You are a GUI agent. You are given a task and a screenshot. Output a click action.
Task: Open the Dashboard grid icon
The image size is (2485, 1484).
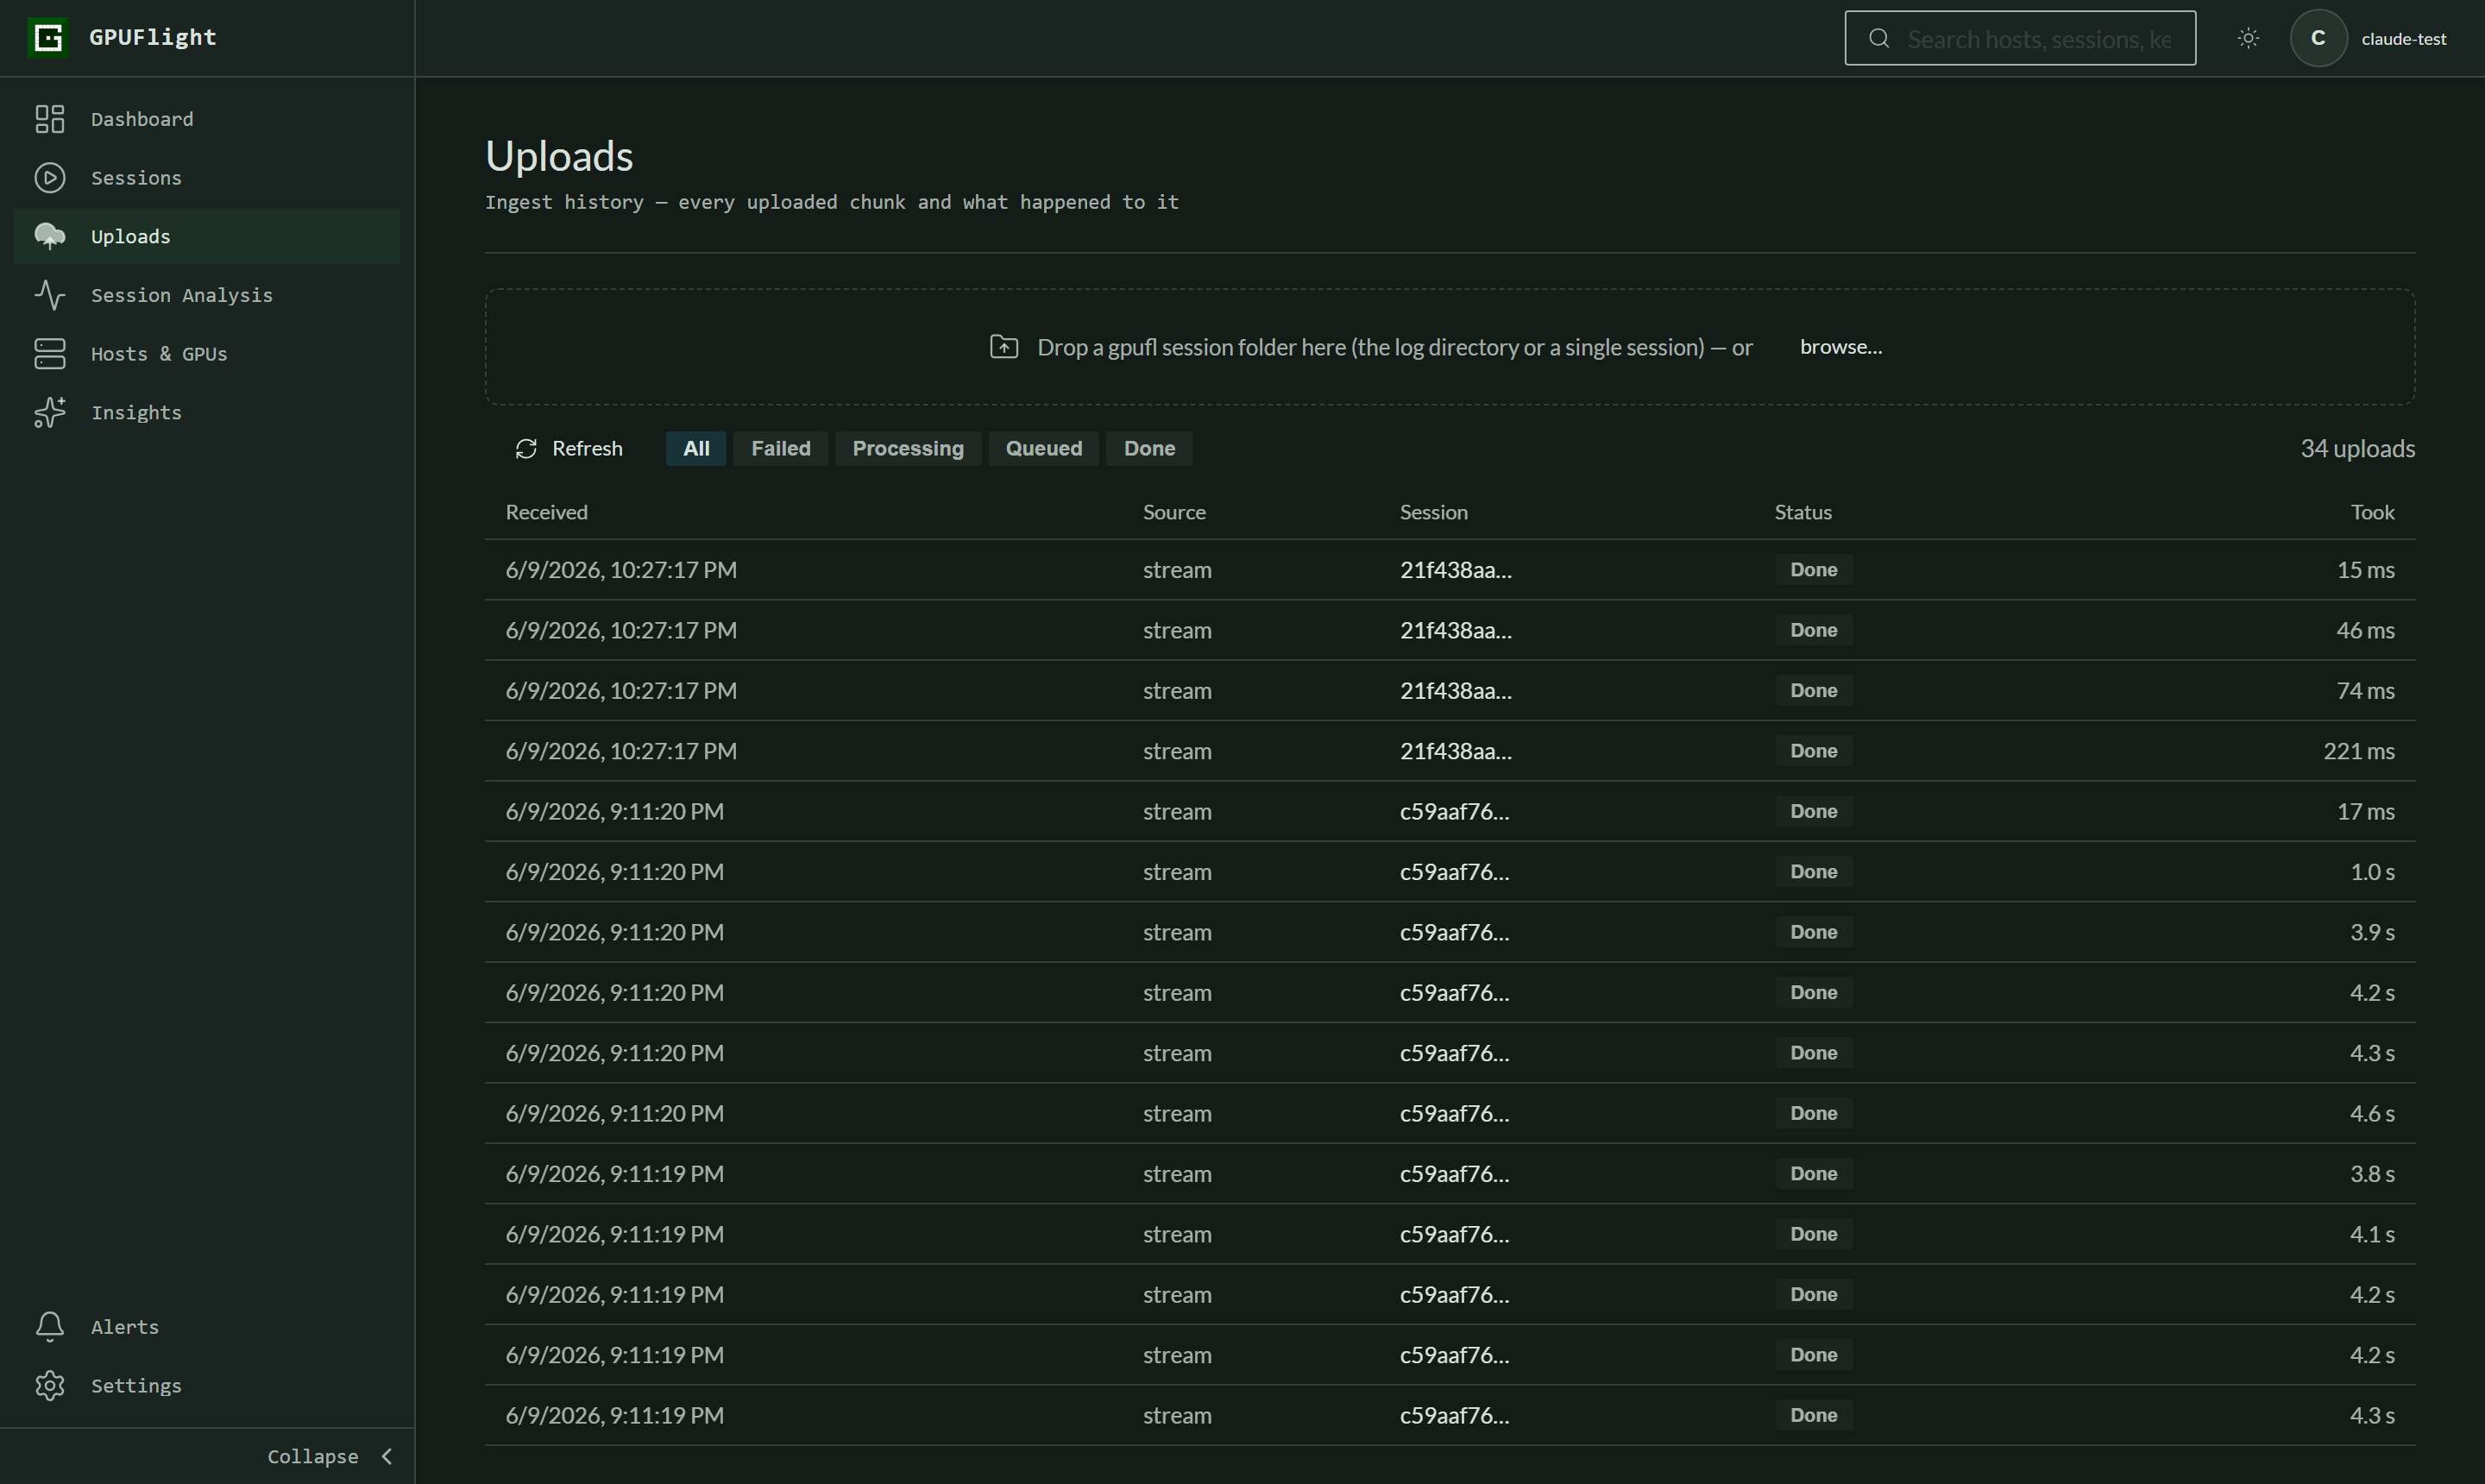tap(50, 119)
